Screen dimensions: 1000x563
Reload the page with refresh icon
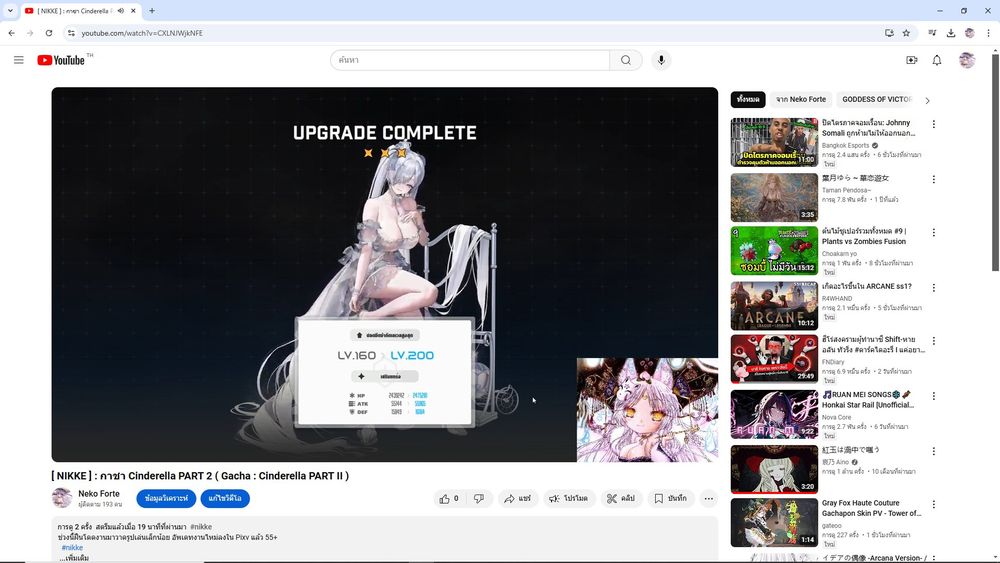click(48, 33)
